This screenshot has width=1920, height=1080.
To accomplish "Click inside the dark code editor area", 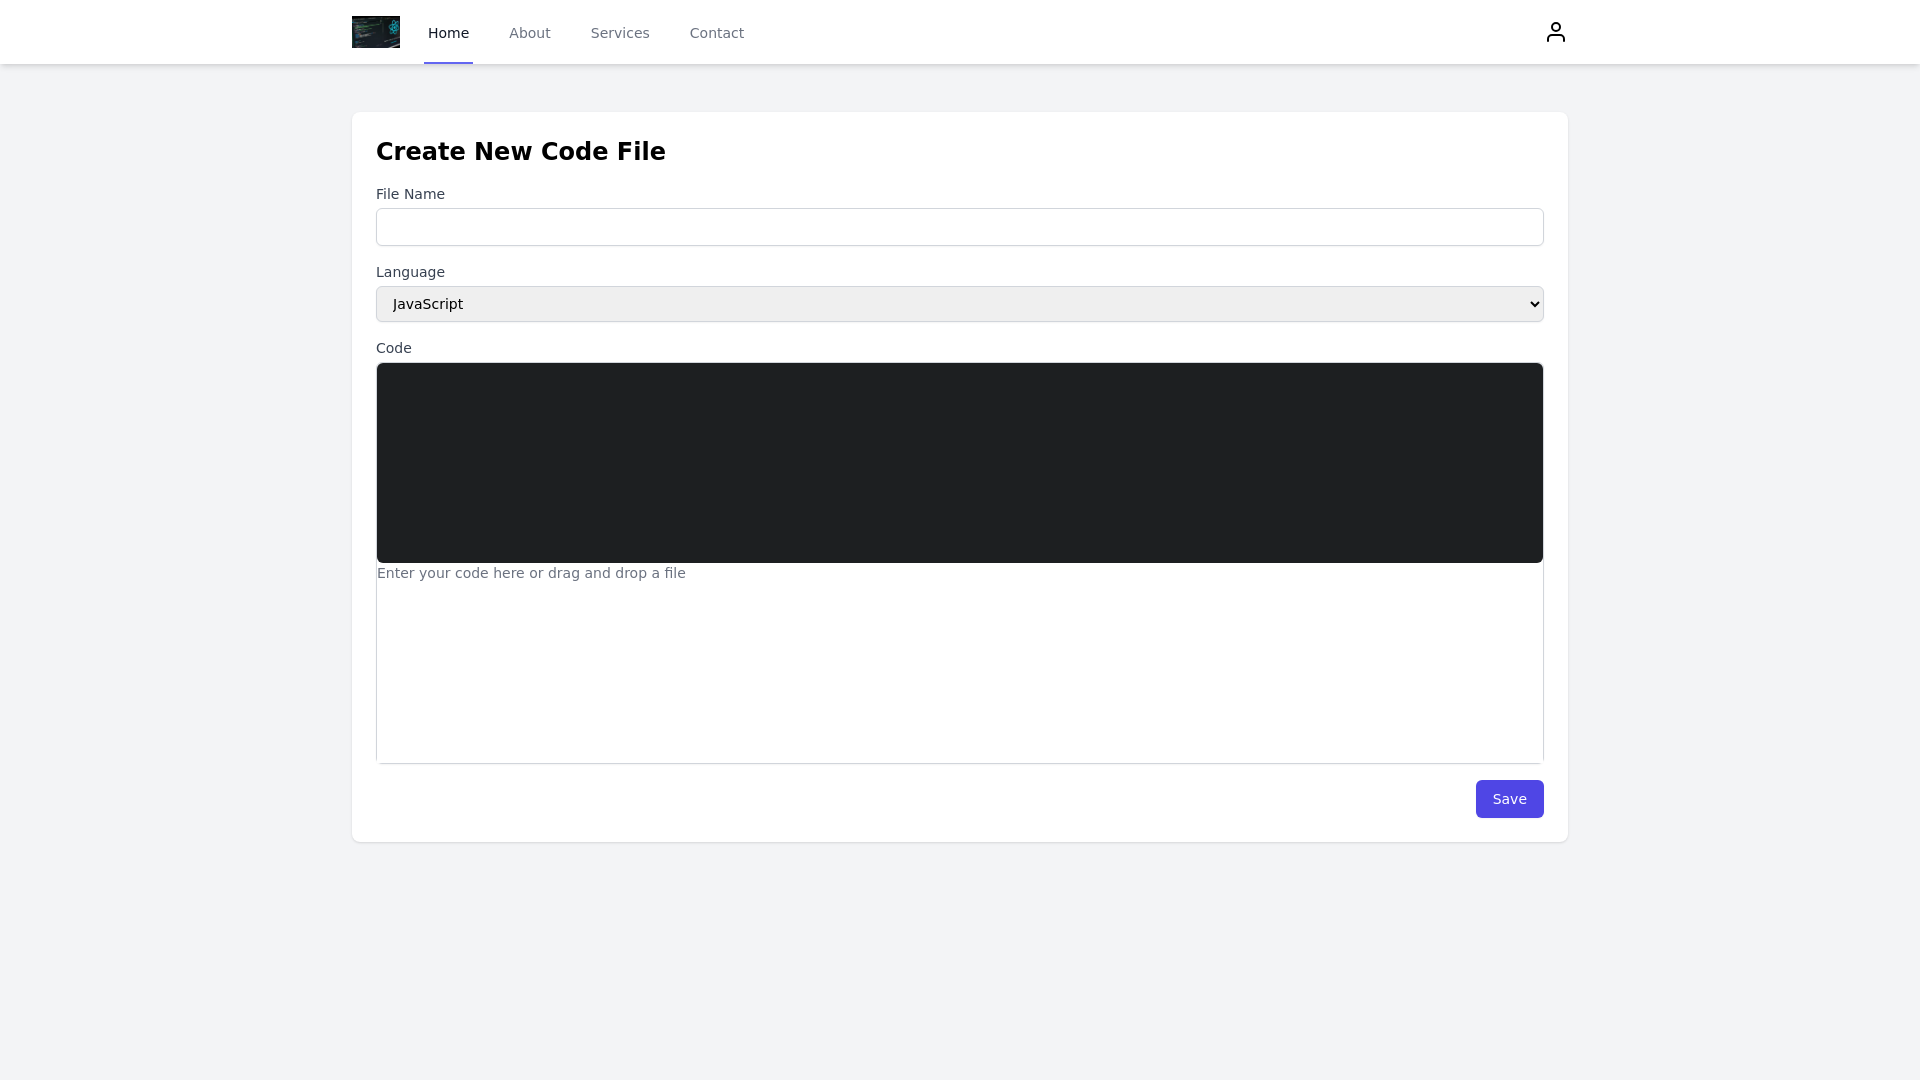I will 959,462.
